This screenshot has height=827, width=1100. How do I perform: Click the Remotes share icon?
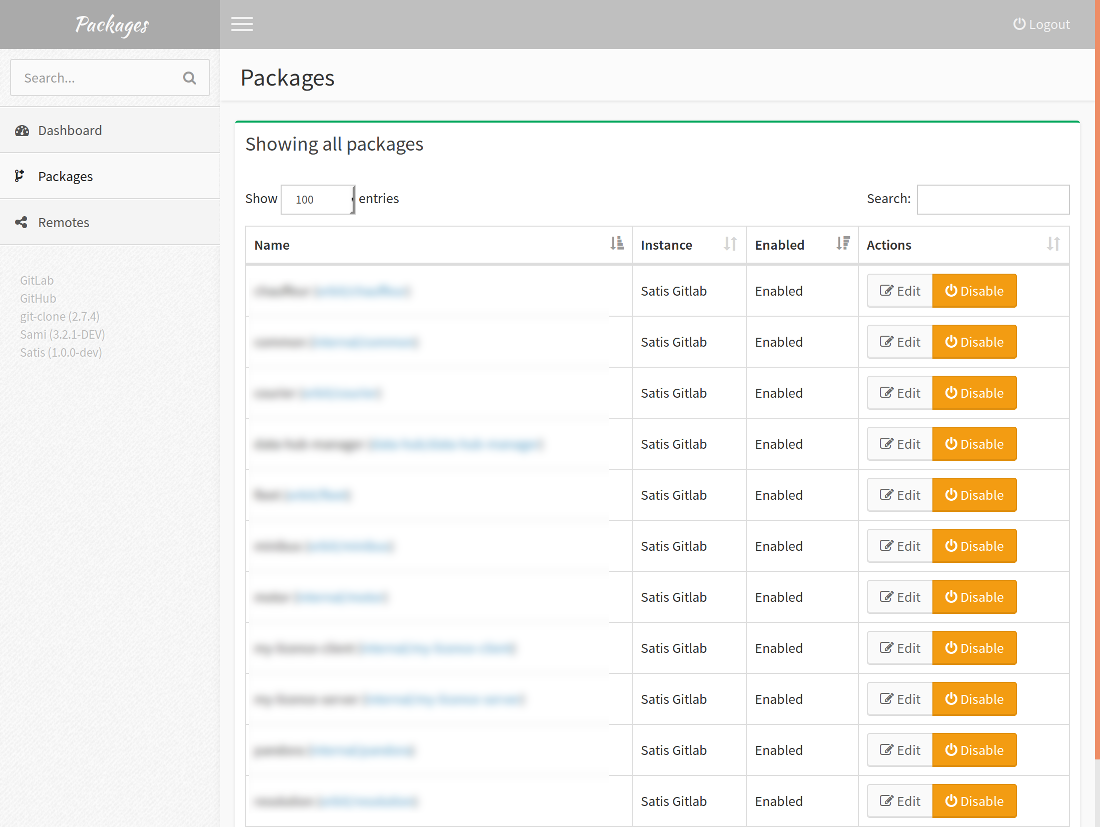[x=21, y=223]
